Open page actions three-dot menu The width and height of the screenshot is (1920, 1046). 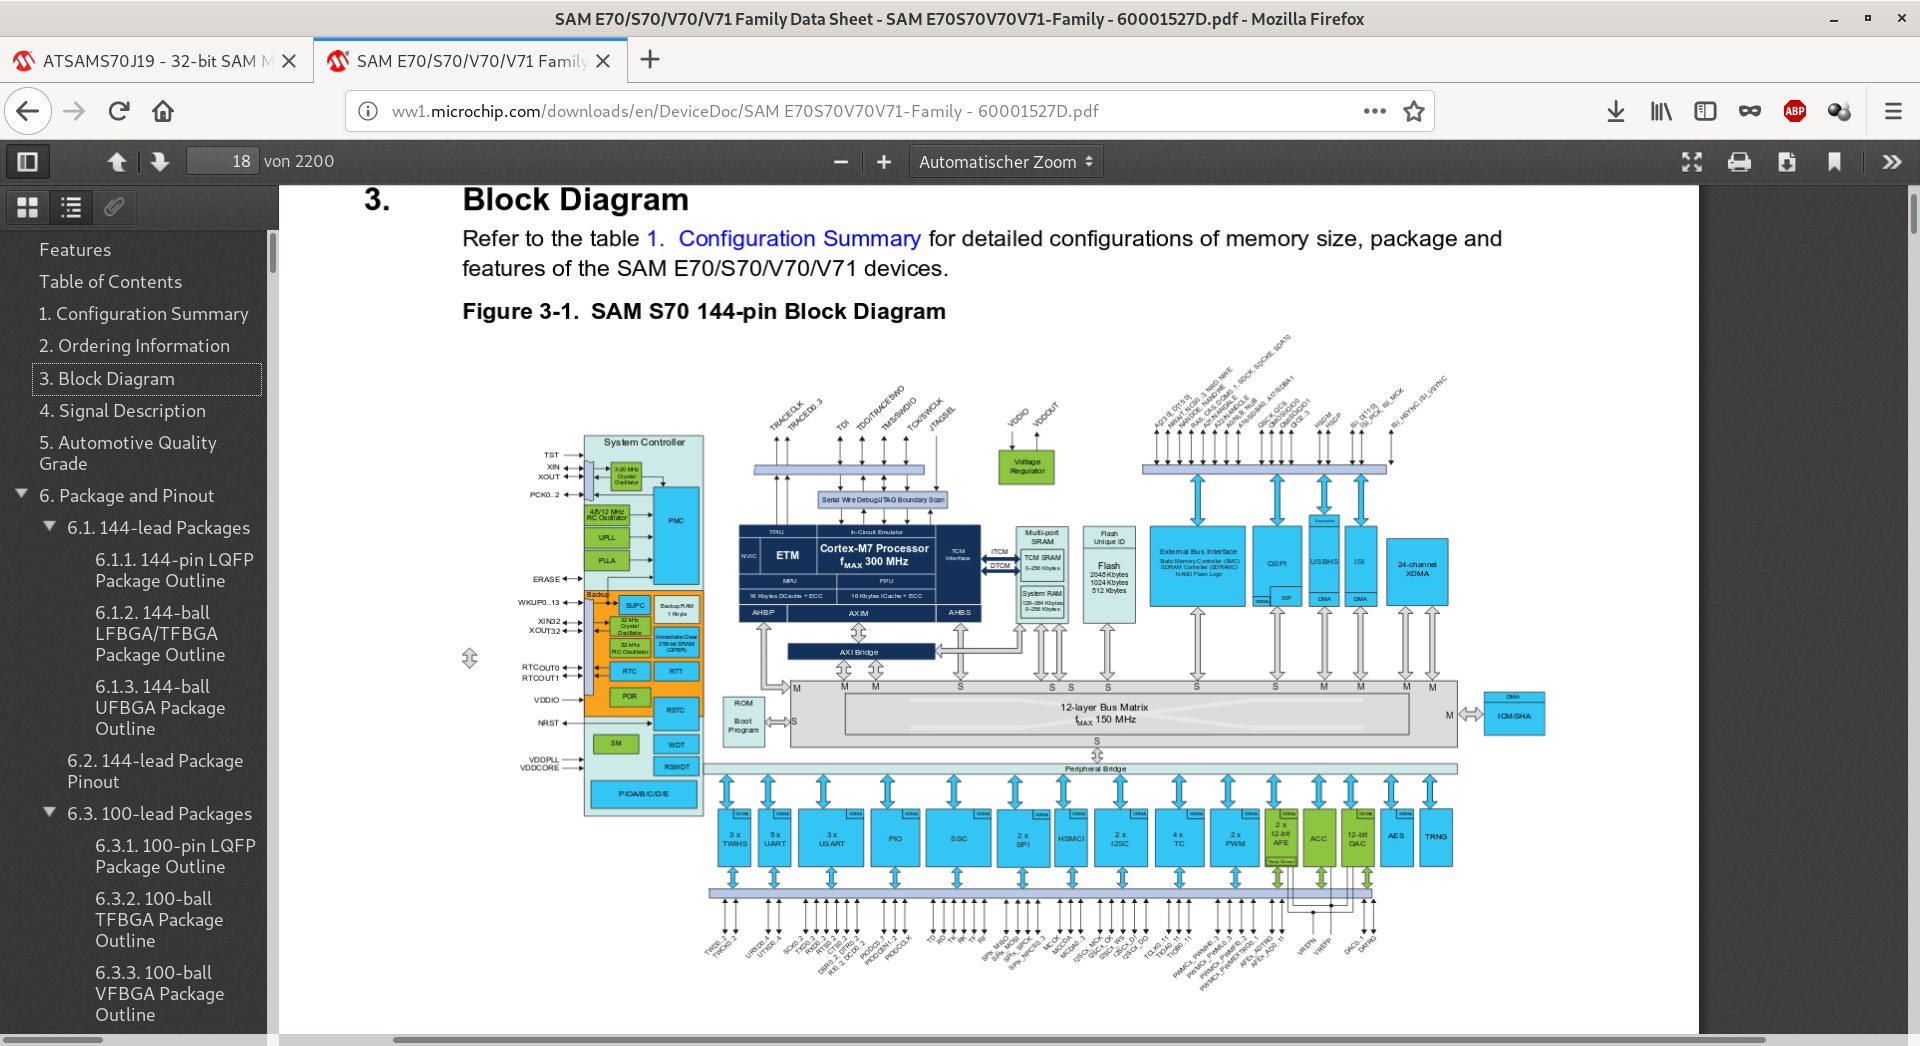click(1375, 111)
